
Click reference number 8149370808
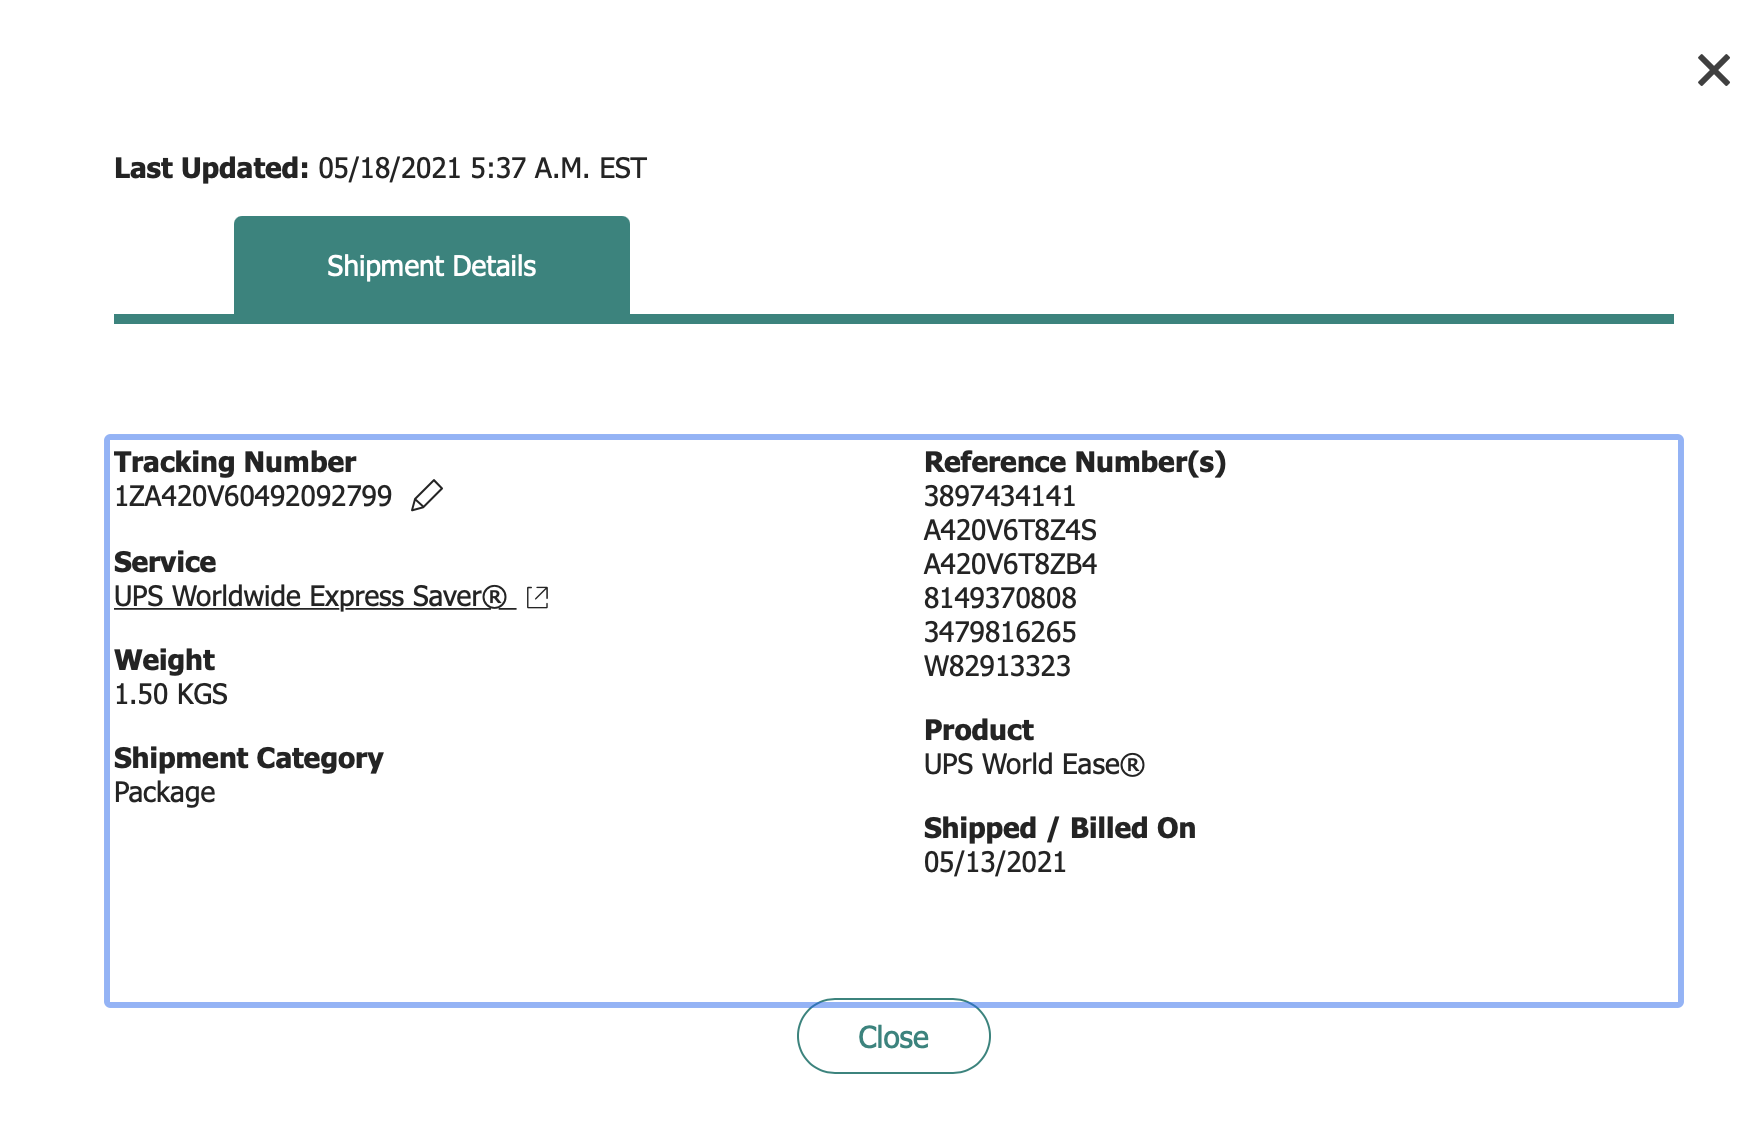pos(1000,598)
